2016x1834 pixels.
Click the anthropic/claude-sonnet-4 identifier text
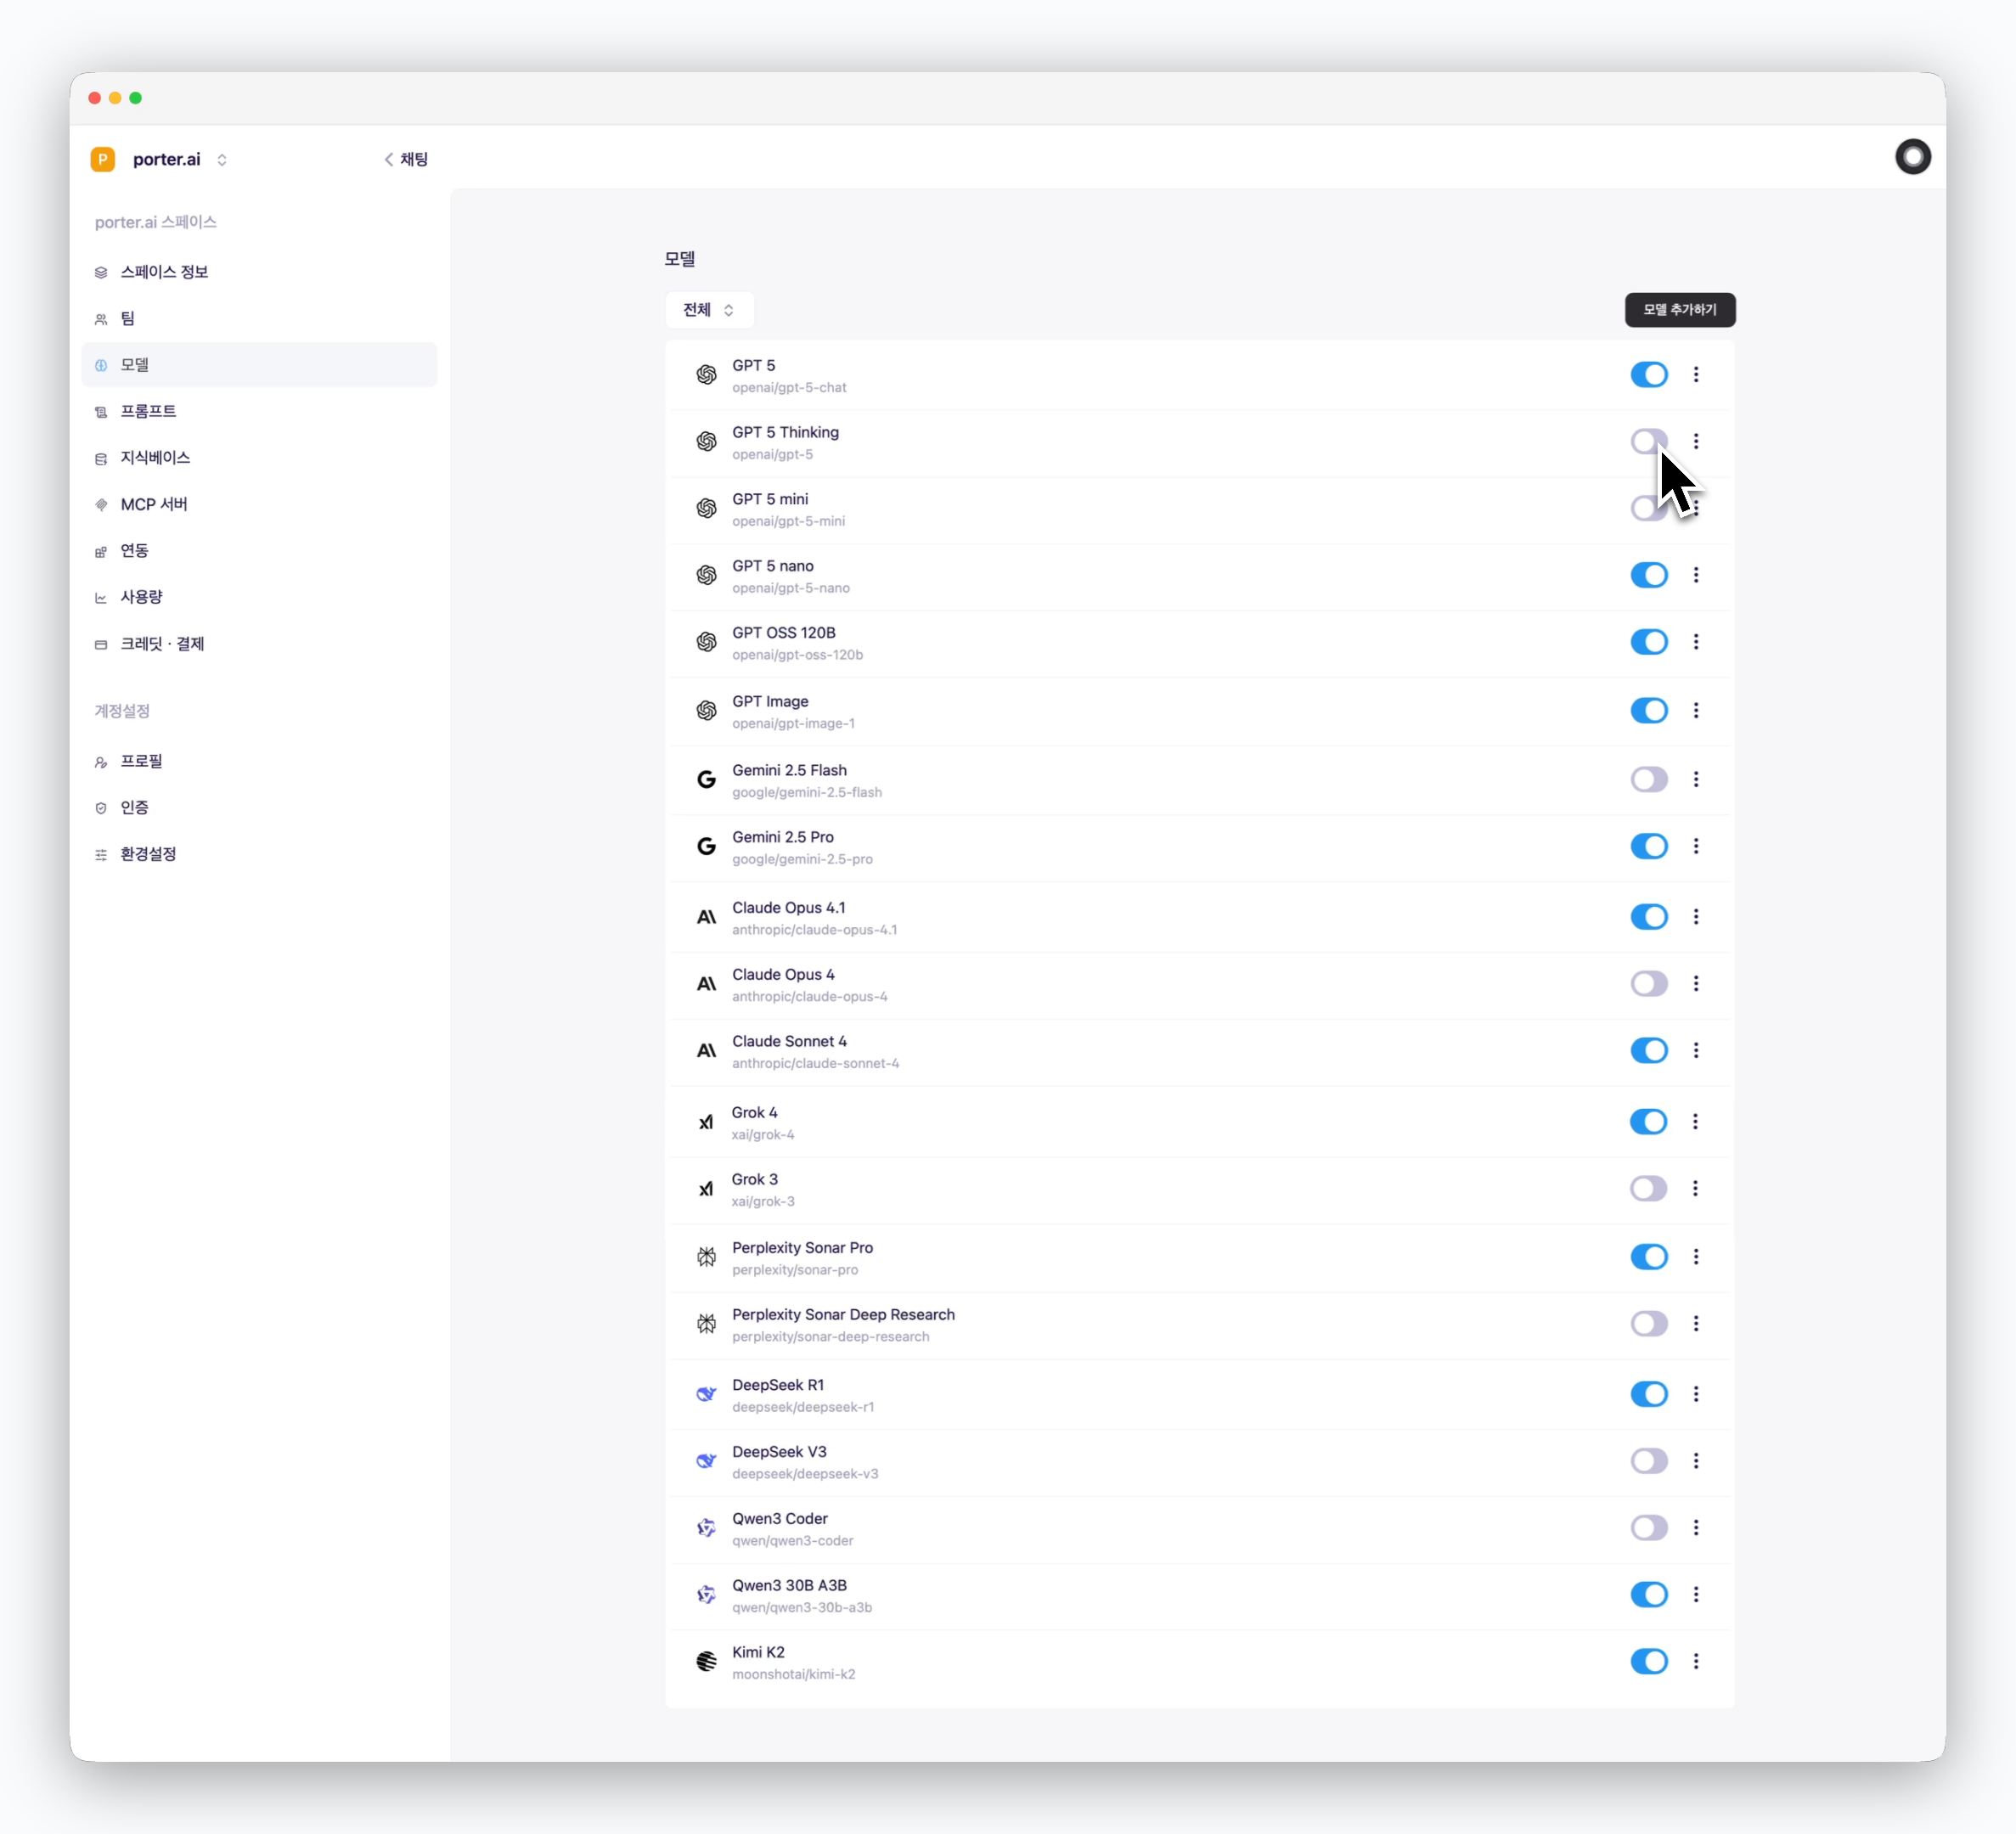click(x=815, y=1063)
